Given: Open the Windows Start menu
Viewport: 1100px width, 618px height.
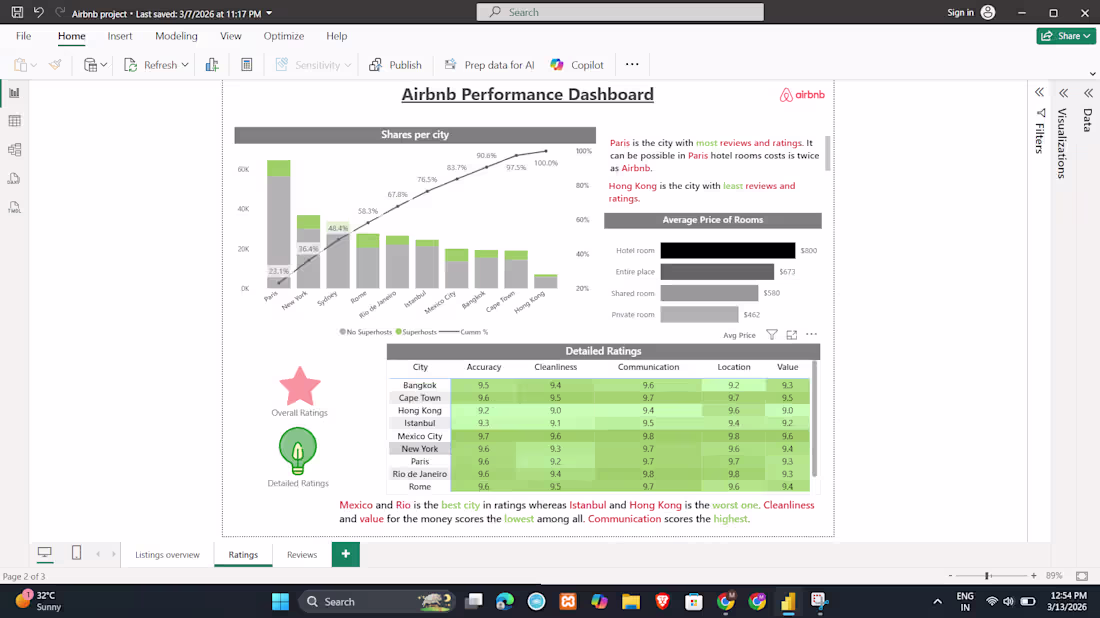Looking at the screenshot, I should pyautogui.click(x=281, y=601).
